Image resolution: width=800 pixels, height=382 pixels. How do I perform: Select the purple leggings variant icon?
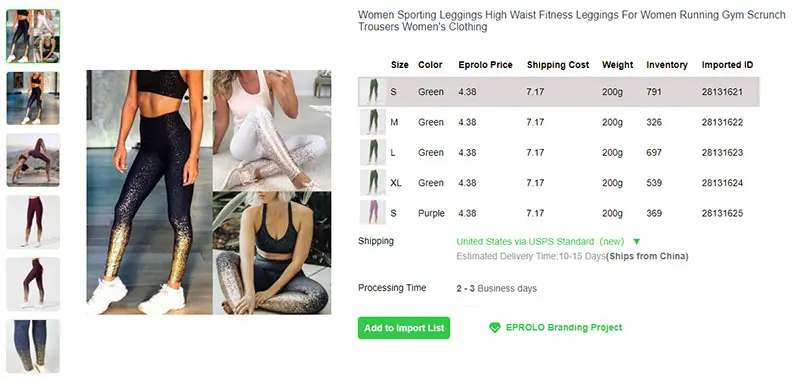coord(372,213)
